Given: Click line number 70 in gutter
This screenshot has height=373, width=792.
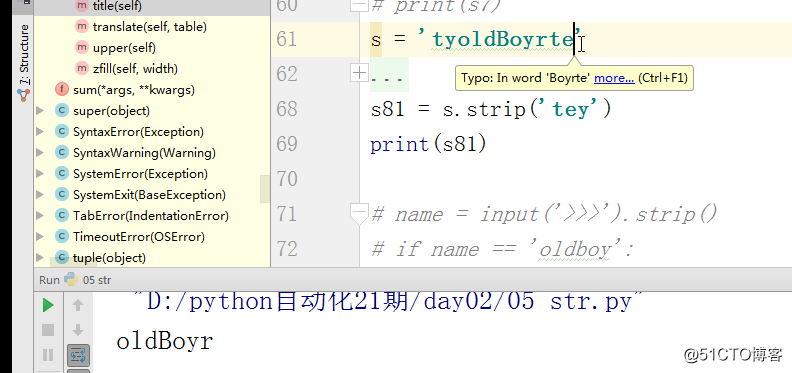Looking at the screenshot, I should [287, 179].
